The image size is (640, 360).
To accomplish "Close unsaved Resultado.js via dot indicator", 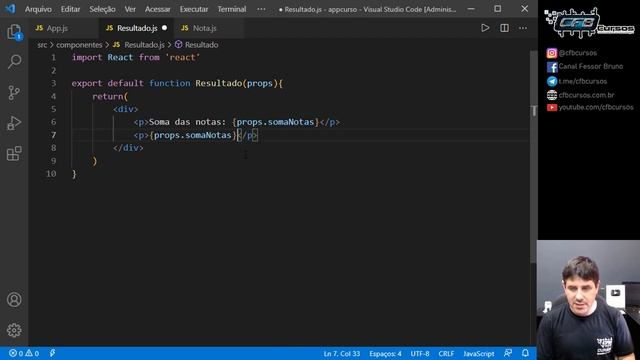I will point(164,28).
